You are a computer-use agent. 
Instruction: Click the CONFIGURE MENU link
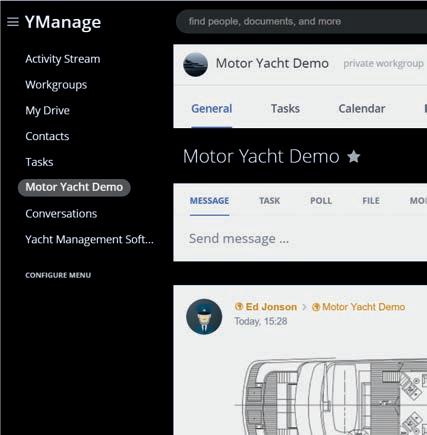click(58, 275)
